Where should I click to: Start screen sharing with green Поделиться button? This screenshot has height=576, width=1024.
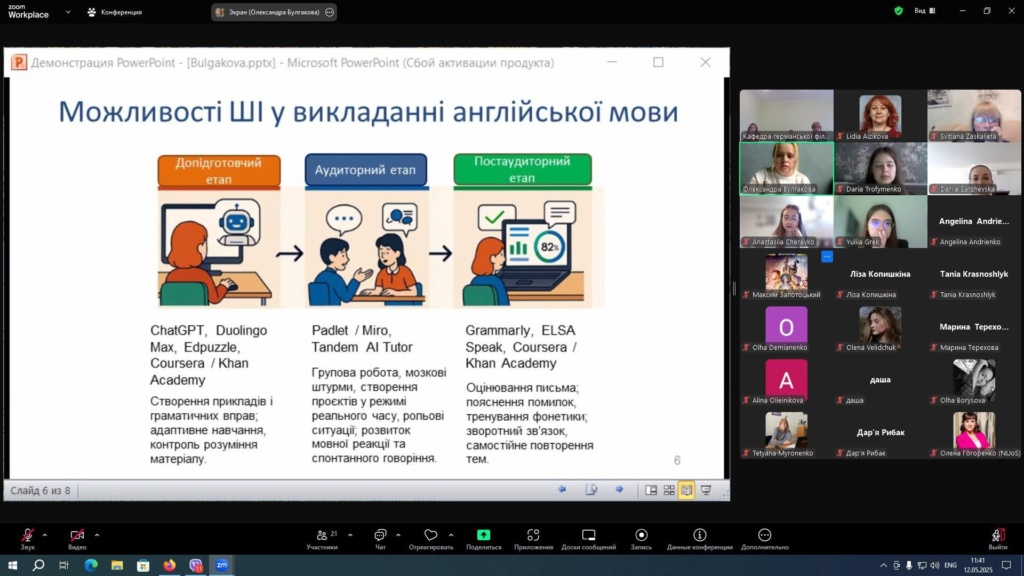click(483, 539)
